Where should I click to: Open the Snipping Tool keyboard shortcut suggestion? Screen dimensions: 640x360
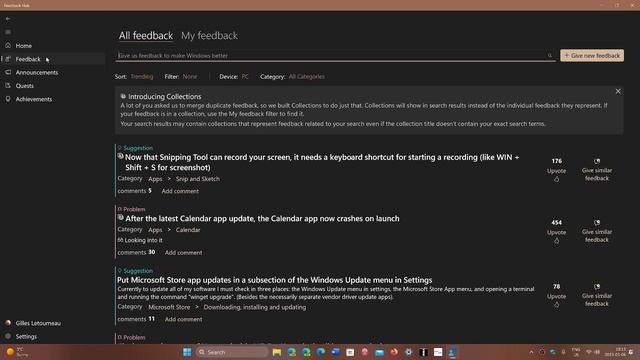(322, 162)
